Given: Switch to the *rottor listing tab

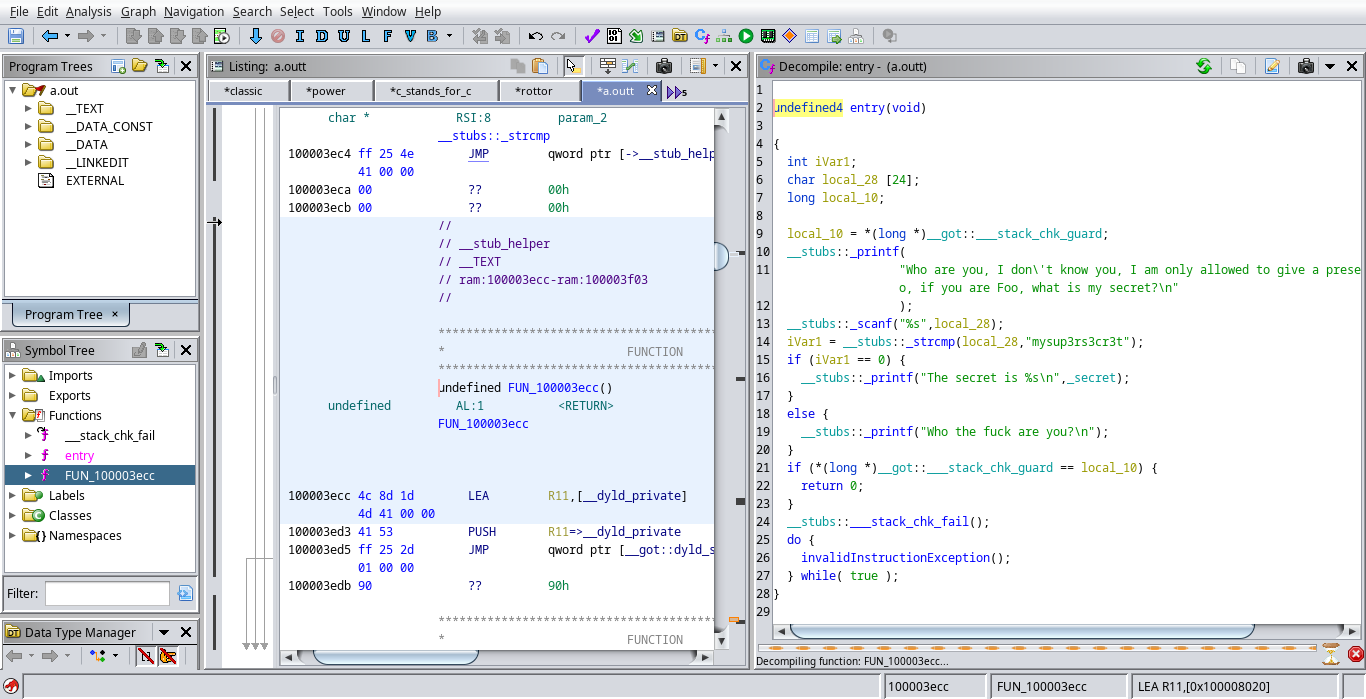Looking at the screenshot, I should pyautogui.click(x=534, y=91).
